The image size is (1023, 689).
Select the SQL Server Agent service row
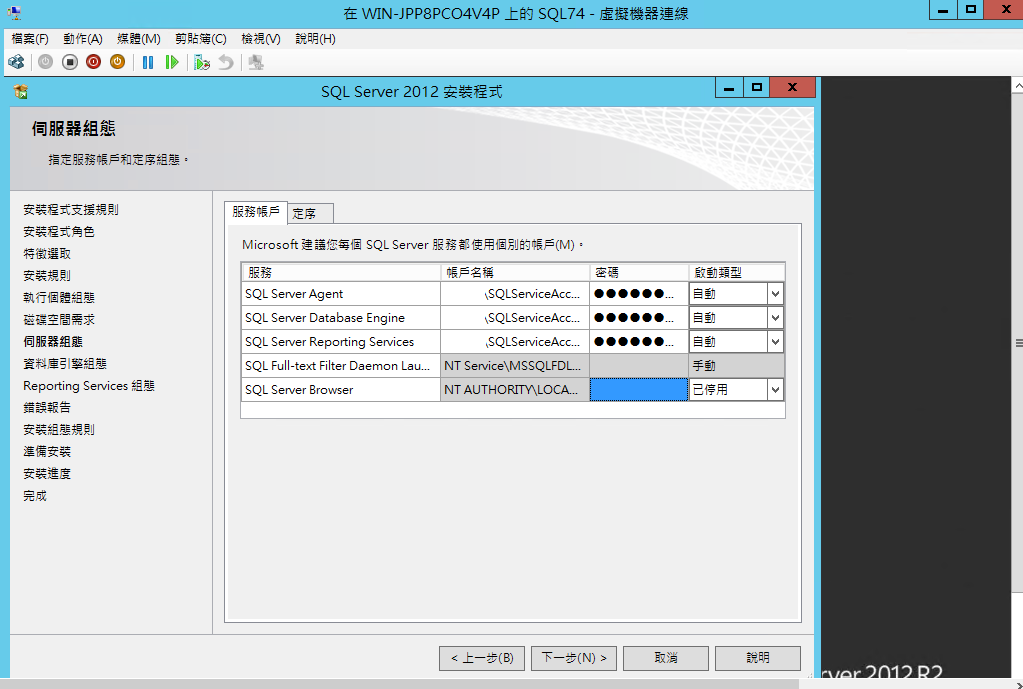pyautogui.click(x=341, y=294)
